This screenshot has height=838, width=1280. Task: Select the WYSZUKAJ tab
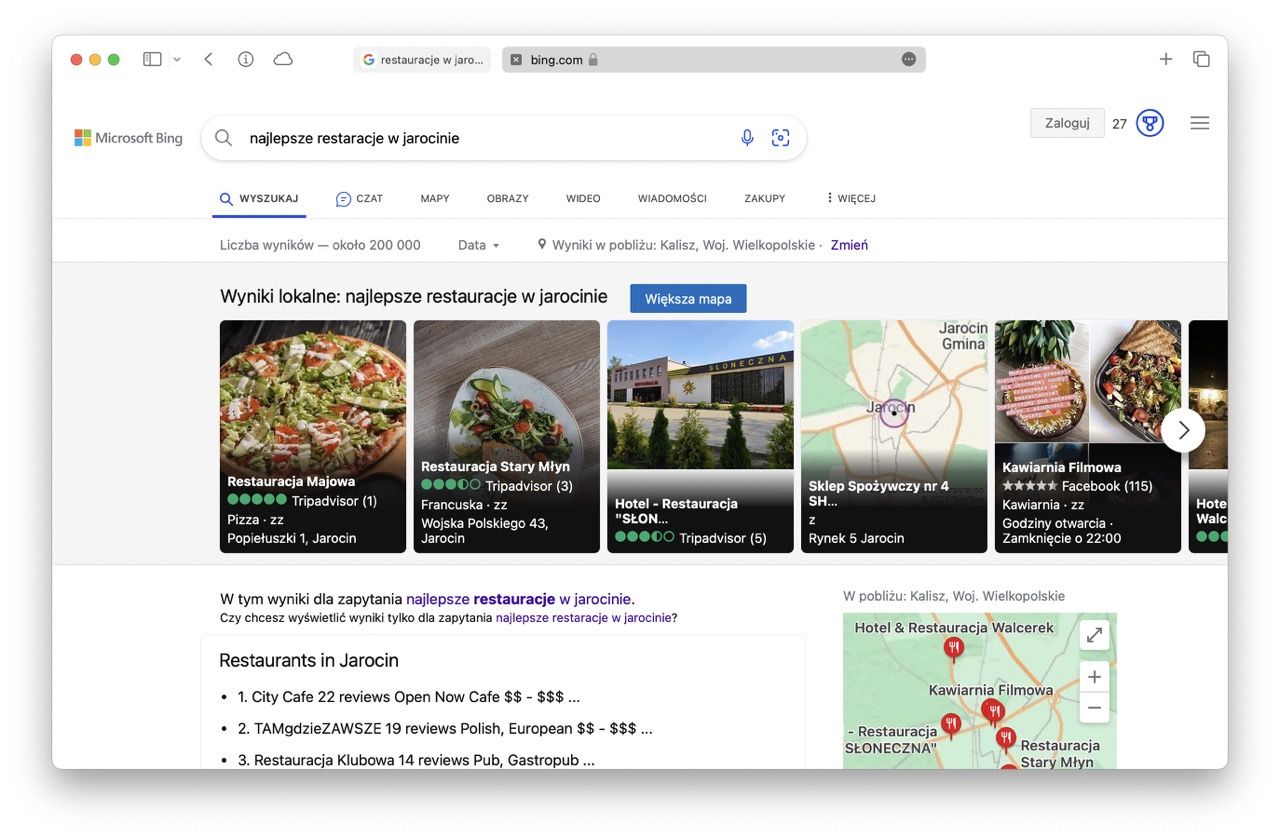click(x=259, y=199)
